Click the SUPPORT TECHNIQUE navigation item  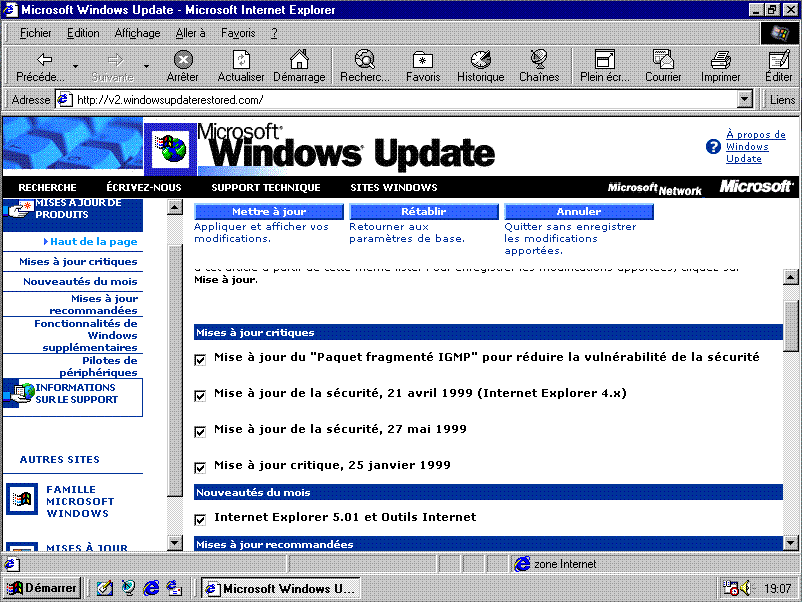tap(266, 188)
